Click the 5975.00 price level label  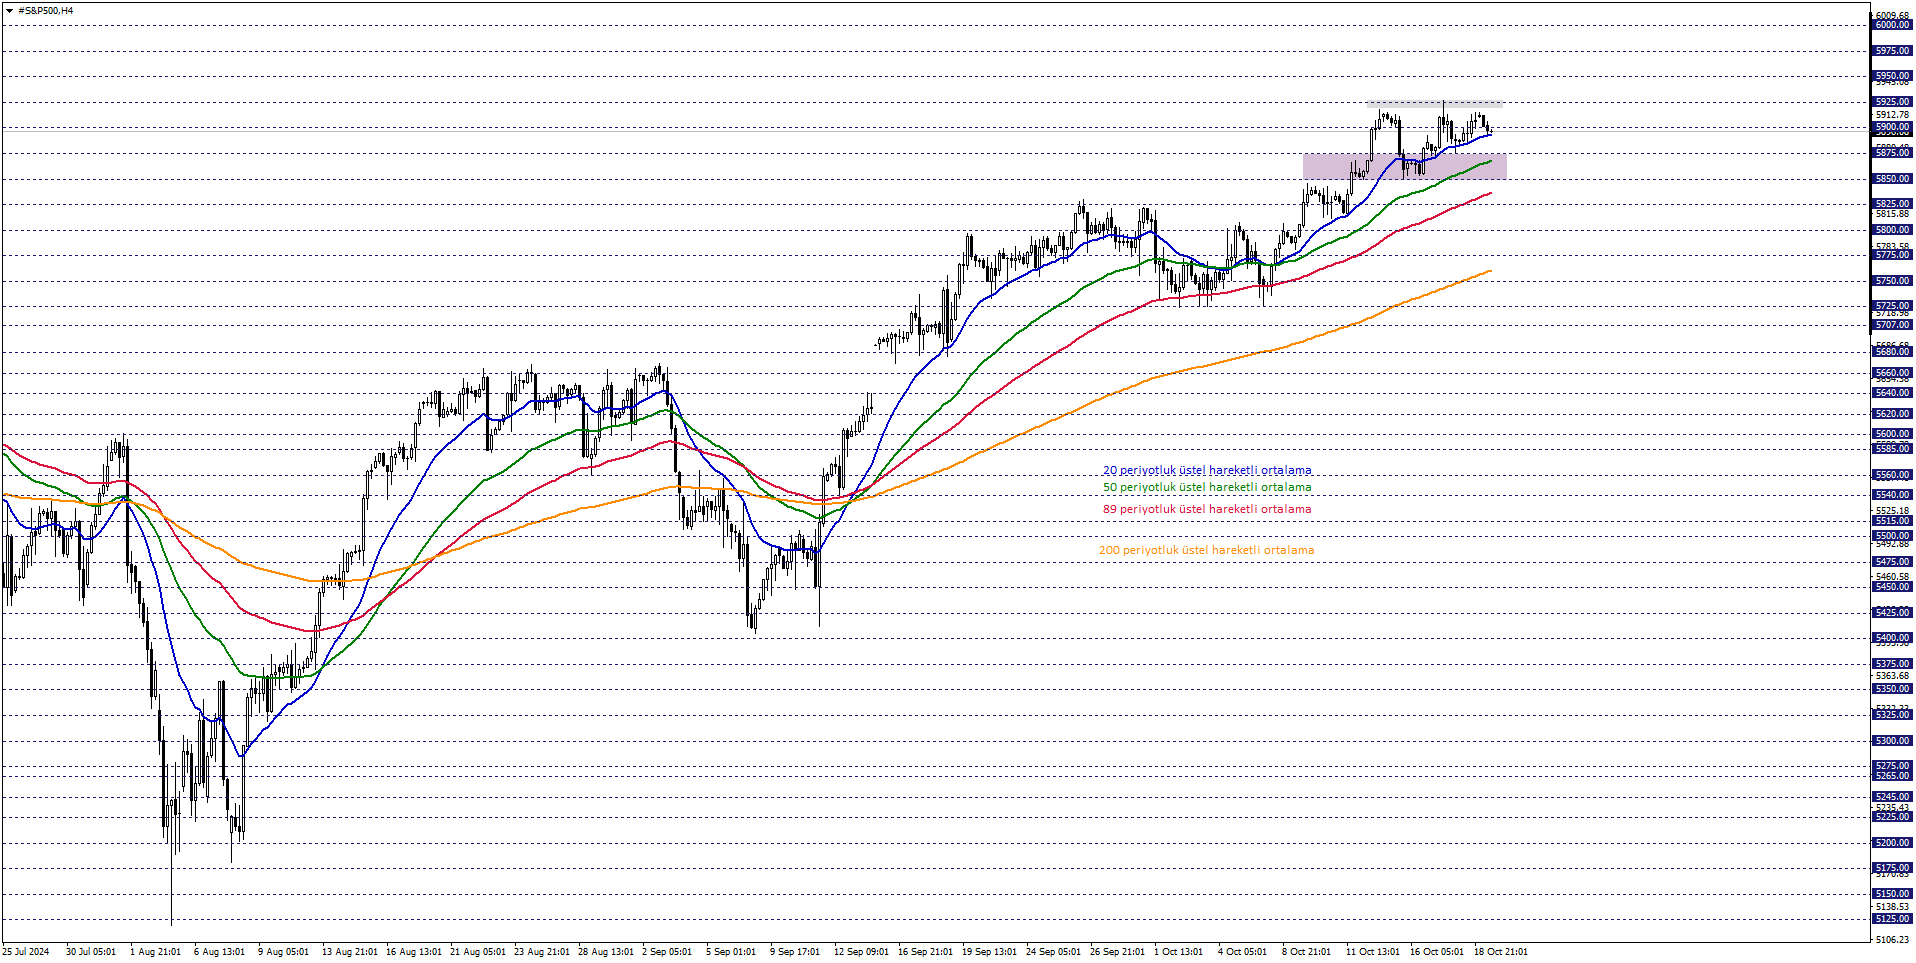[1892, 51]
